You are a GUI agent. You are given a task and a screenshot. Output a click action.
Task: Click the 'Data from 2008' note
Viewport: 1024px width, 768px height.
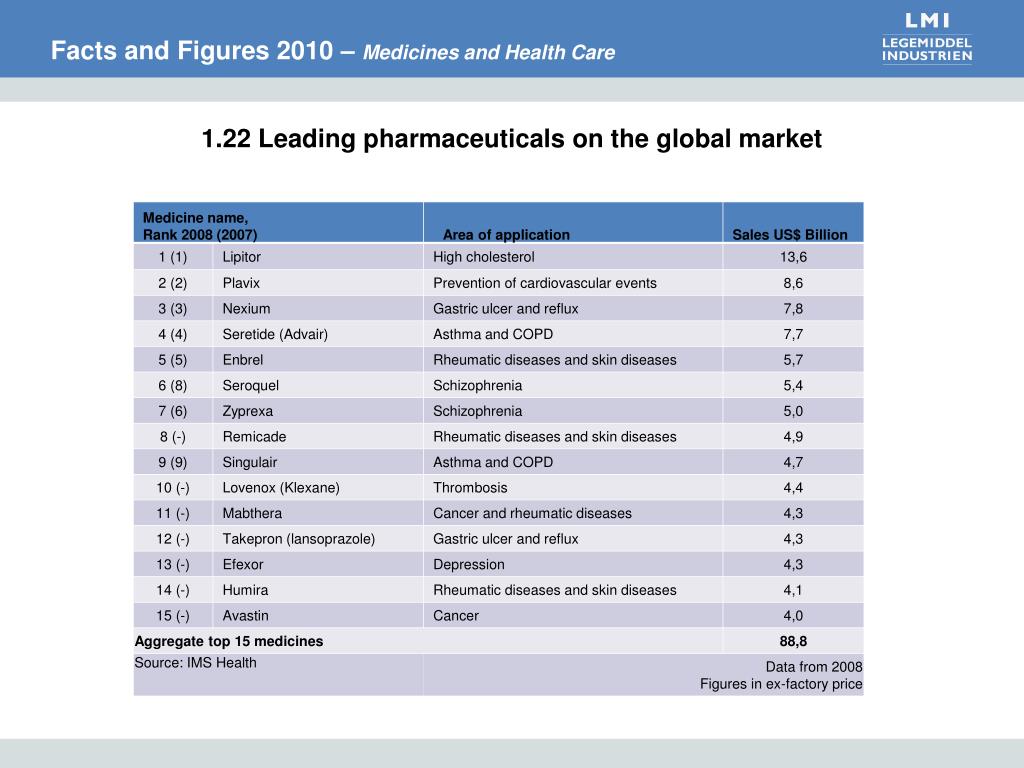(x=814, y=667)
